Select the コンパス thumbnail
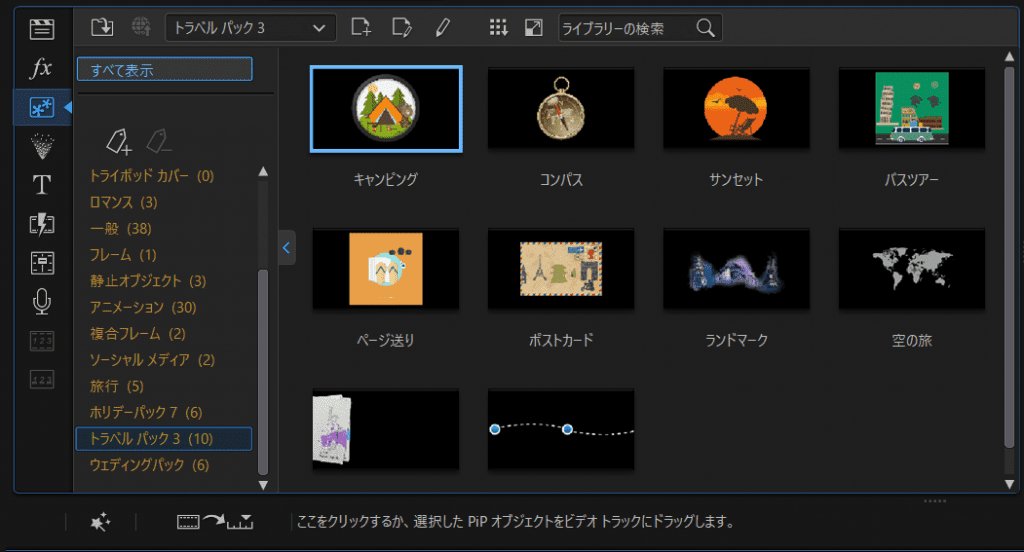1024x552 pixels. point(561,109)
